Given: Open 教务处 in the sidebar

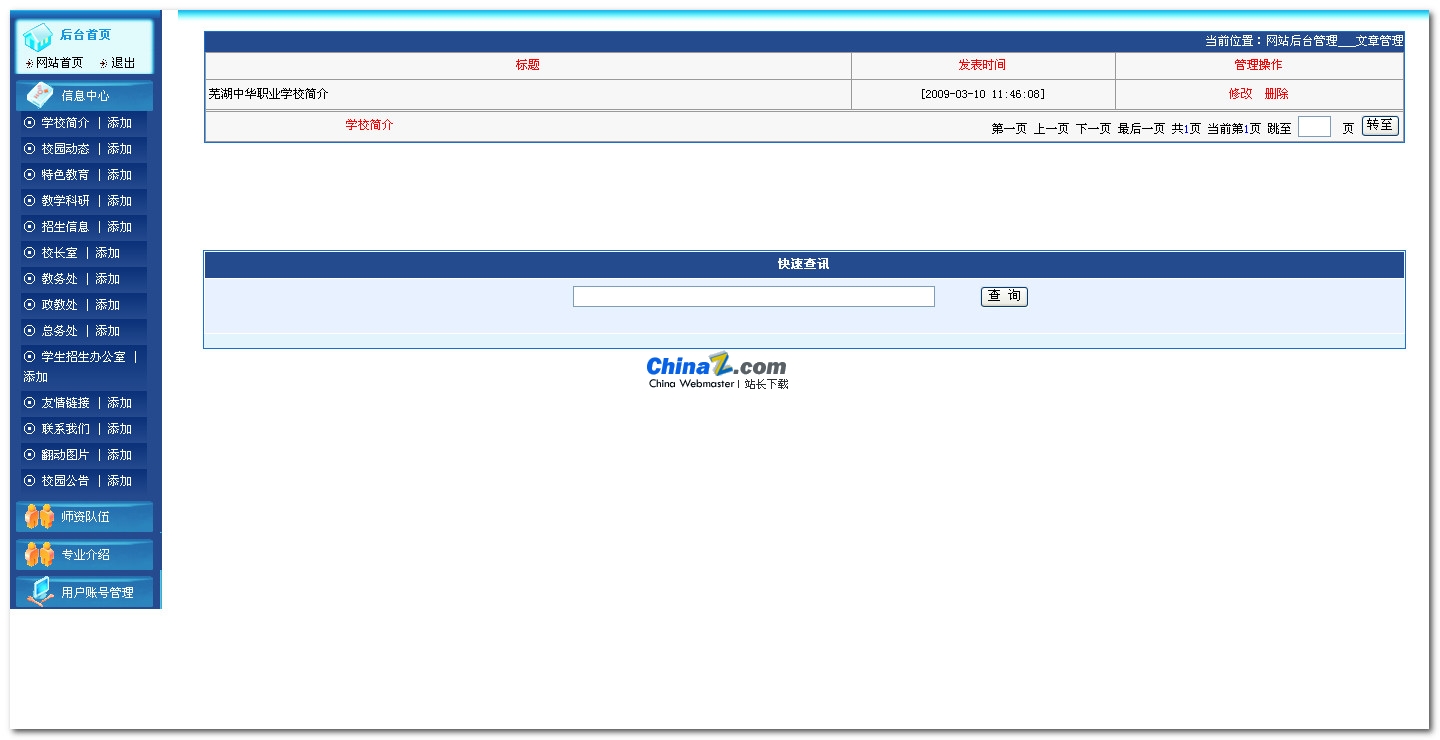Looking at the screenshot, I should point(59,279).
